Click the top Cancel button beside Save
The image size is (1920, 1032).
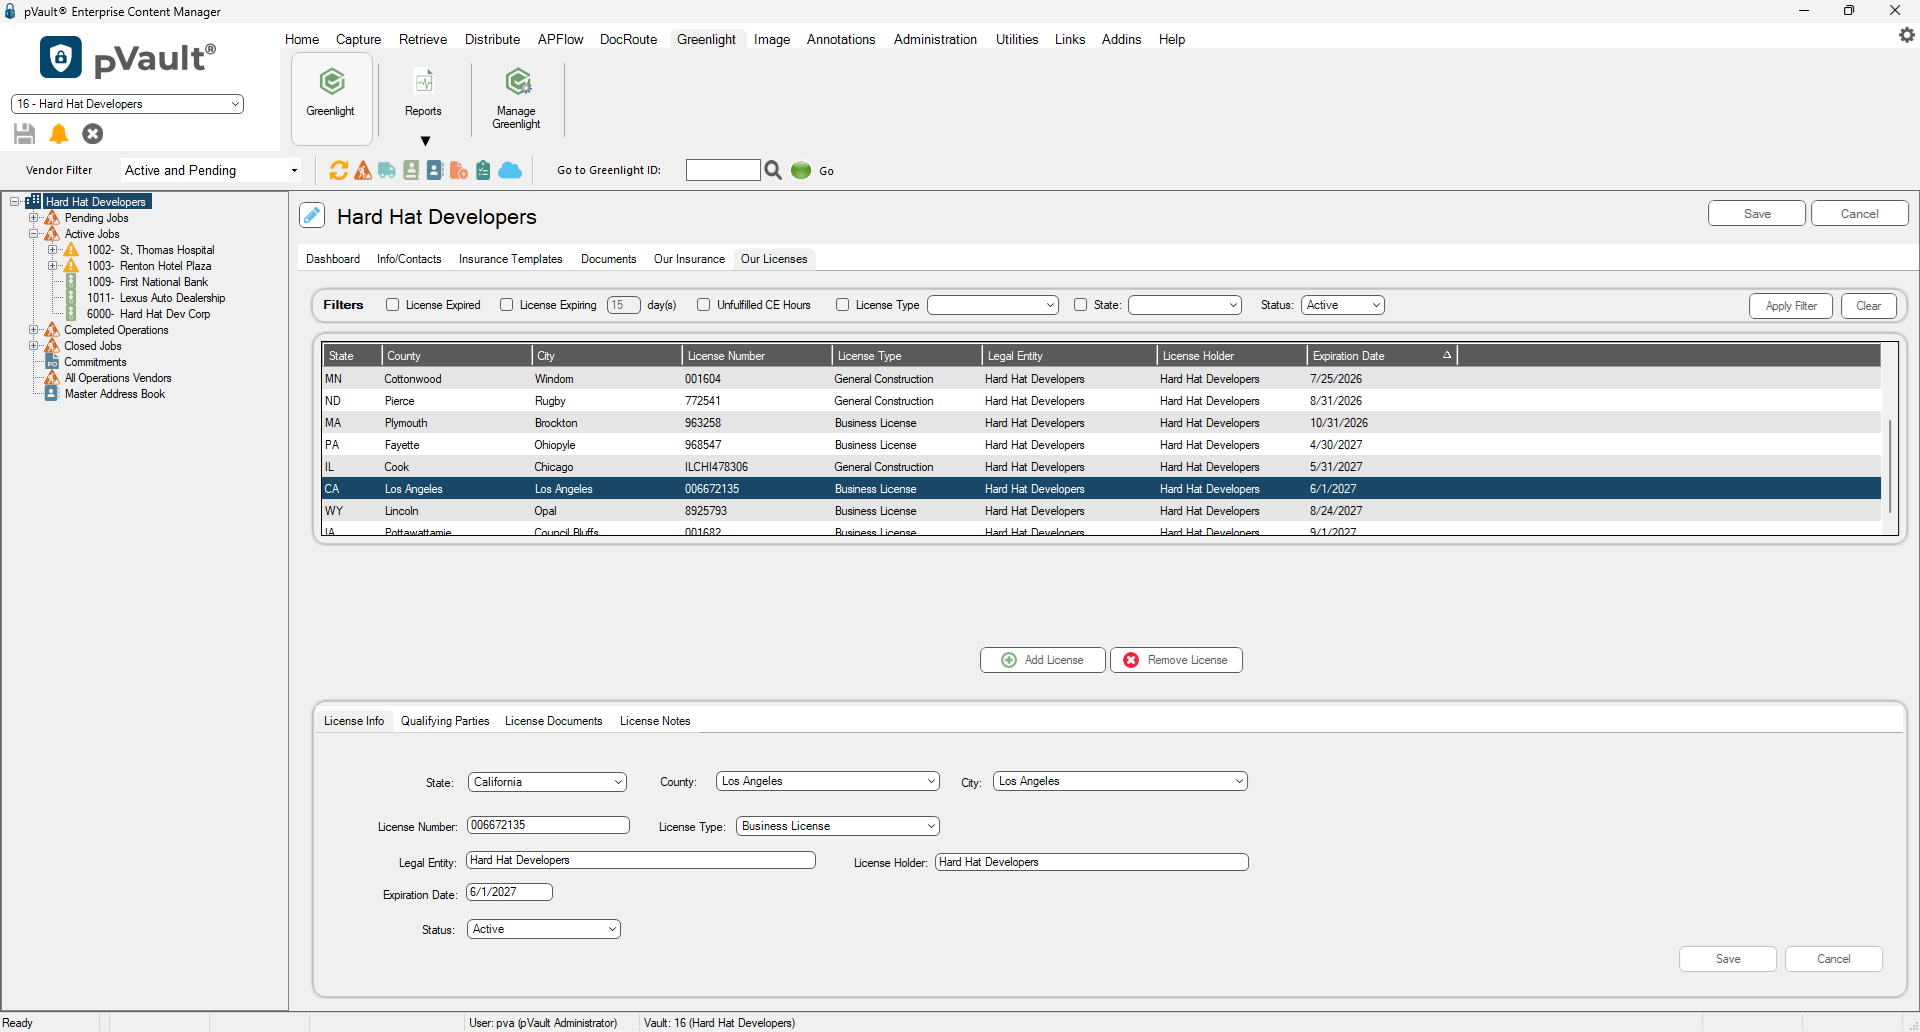pos(1860,214)
